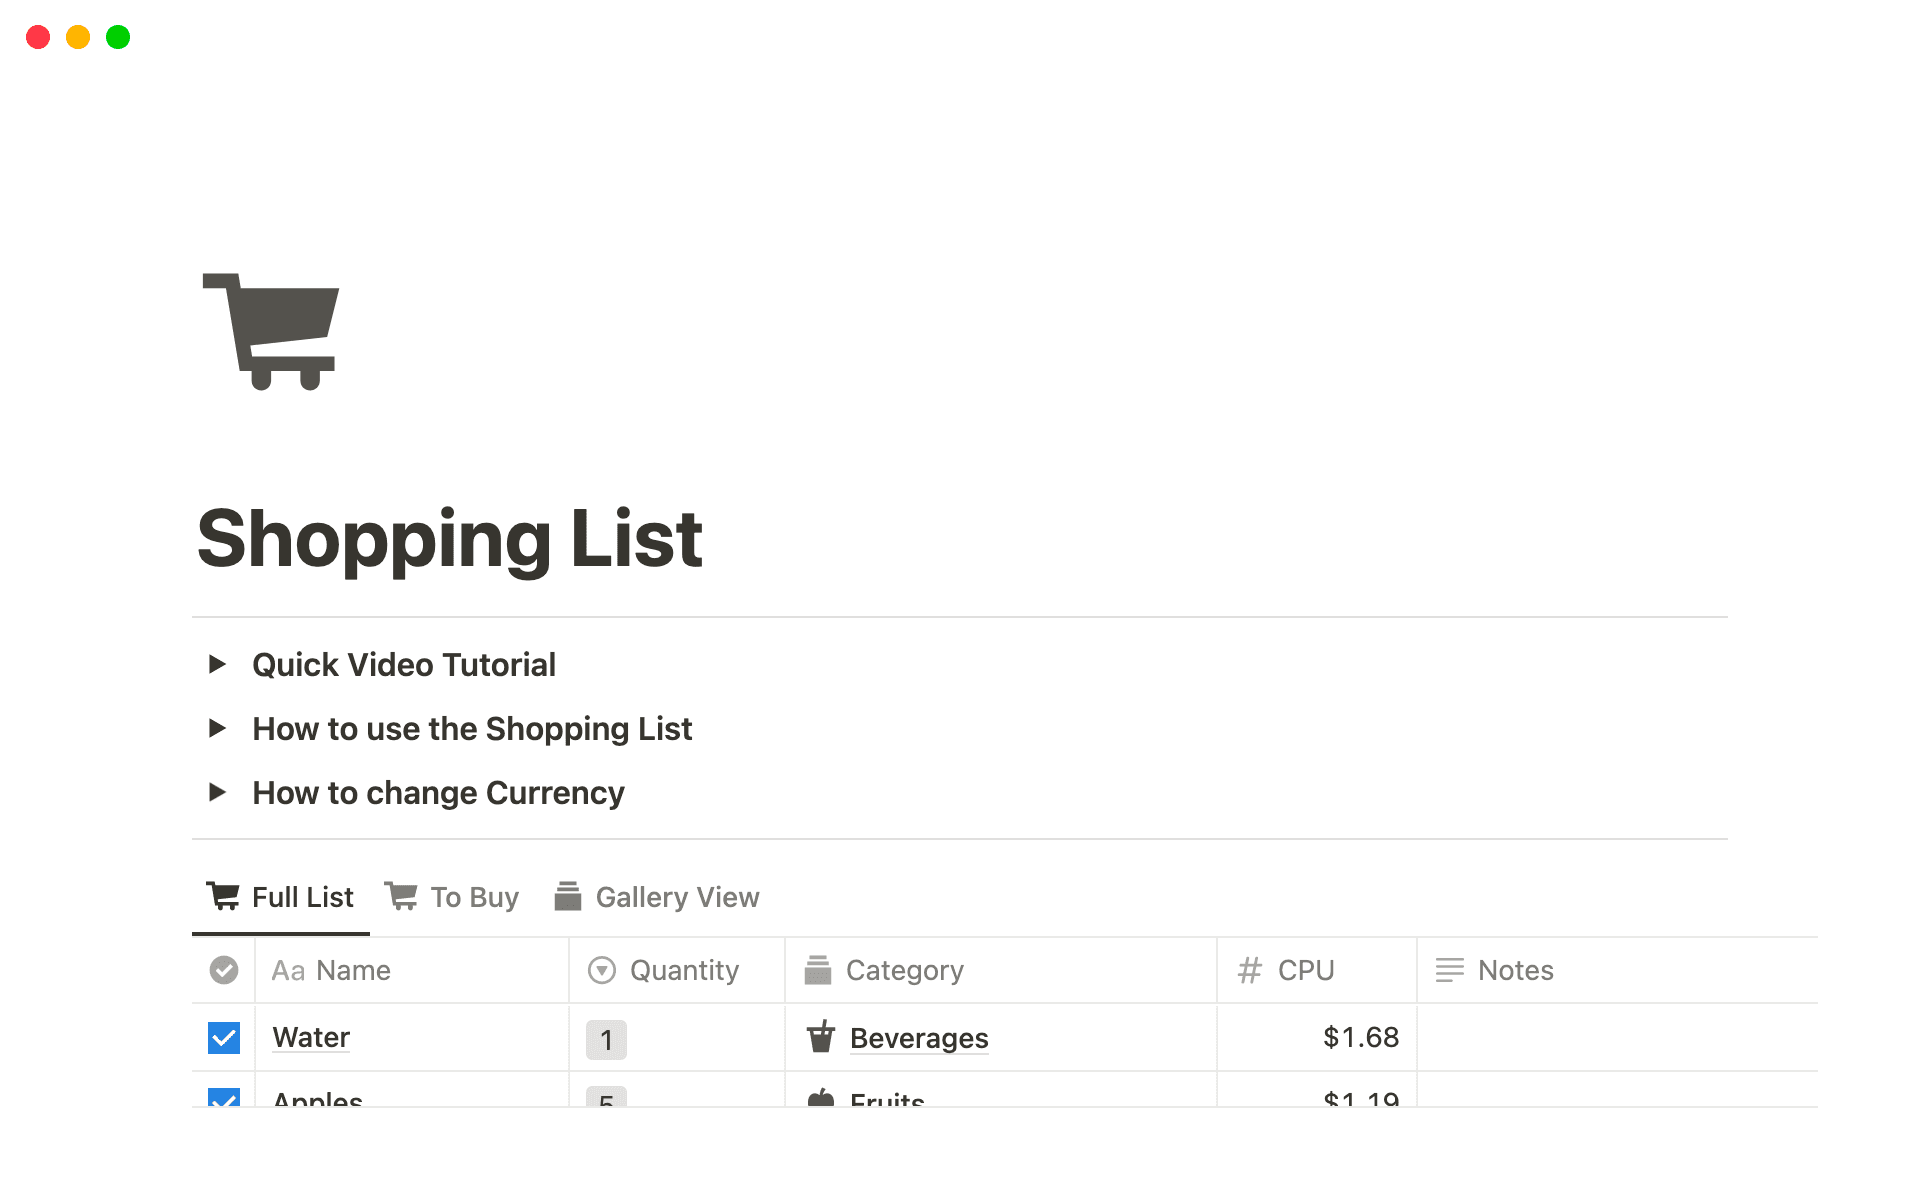Click the Aa icon in the Name column
The width and height of the screenshot is (1920, 1200).
289,969
